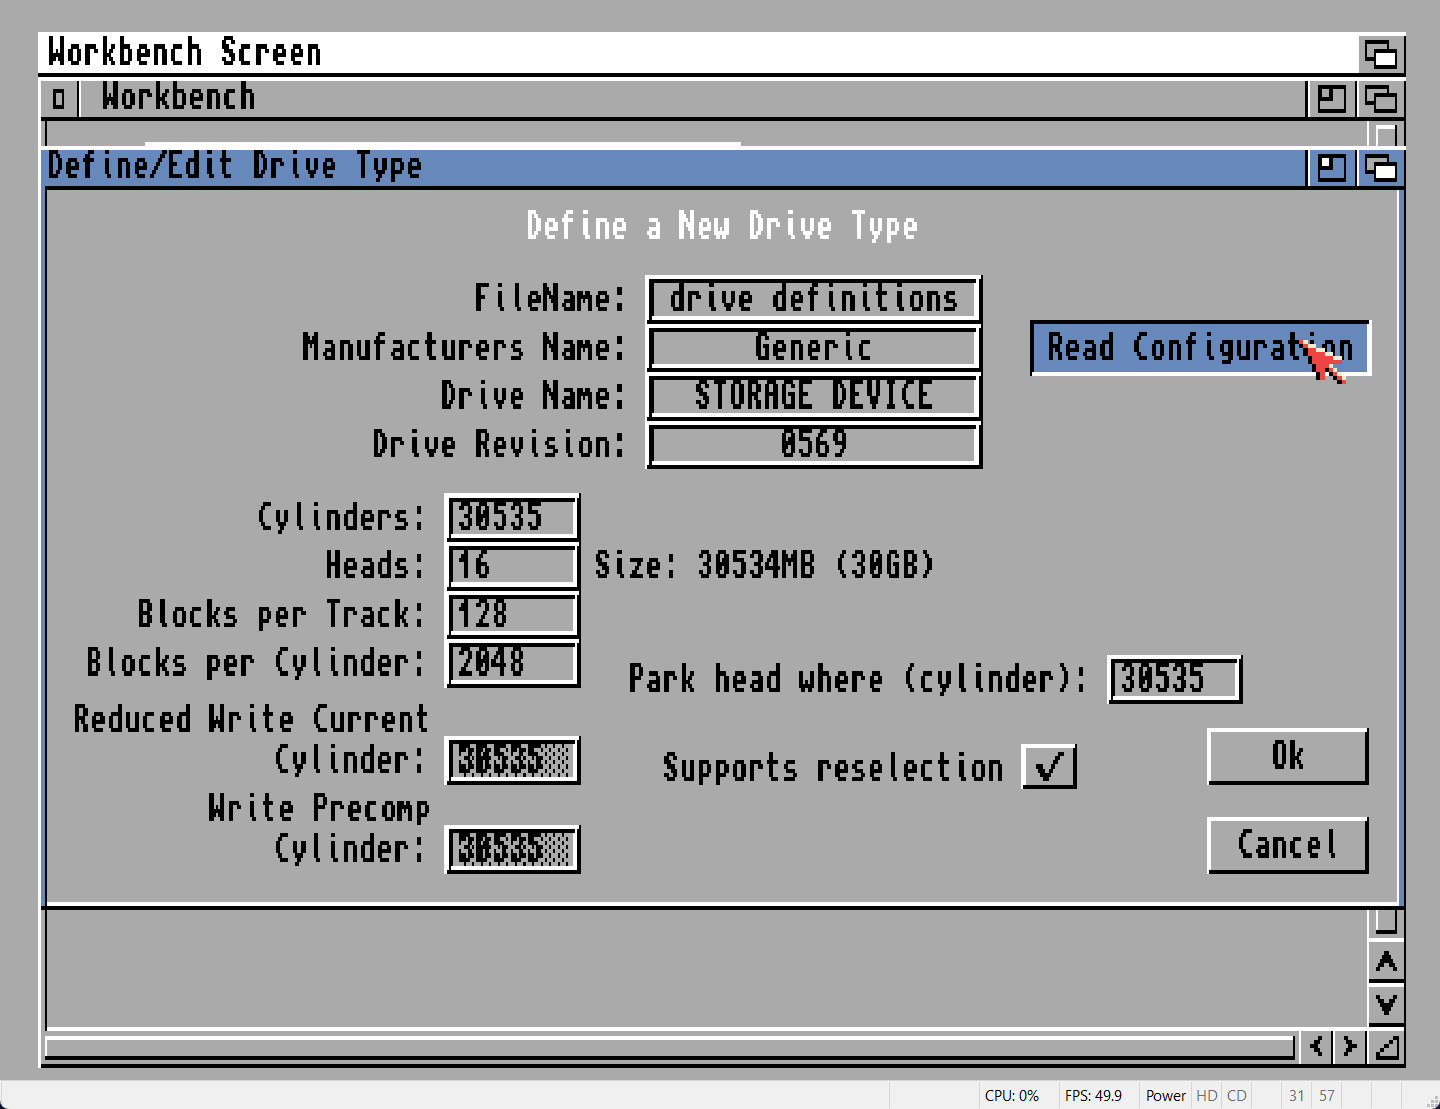The width and height of the screenshot is (1440, 1109).
Task: Edit the Park head cylinder field
Action: tap(1175, 679)
